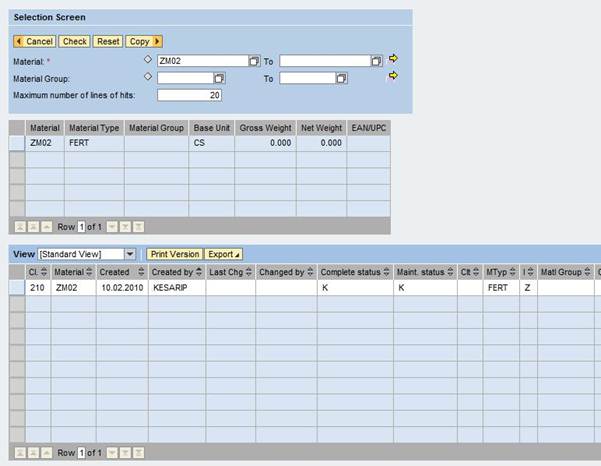Go to previous page in lower table pager
Screen dimensions: 601x466
[33, 453]
